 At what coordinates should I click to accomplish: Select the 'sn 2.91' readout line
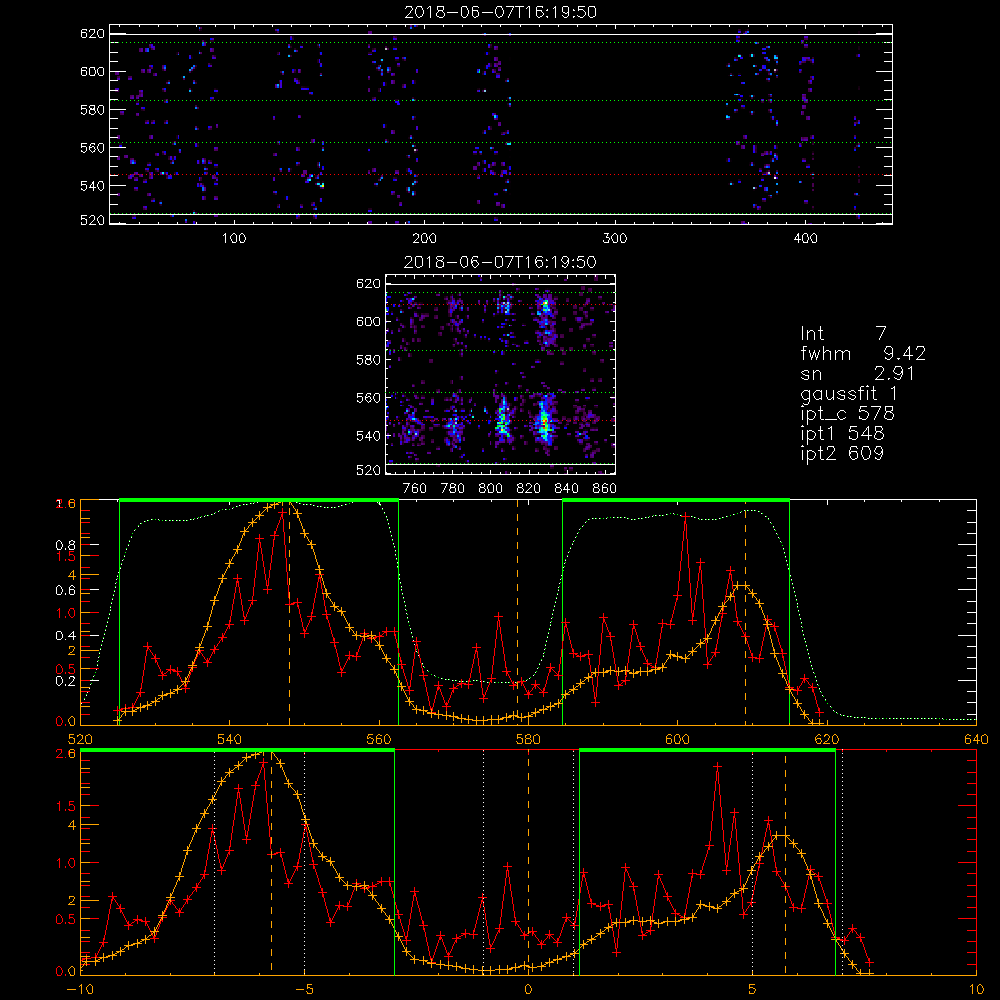pyautogui.click(x=858, y=373)
